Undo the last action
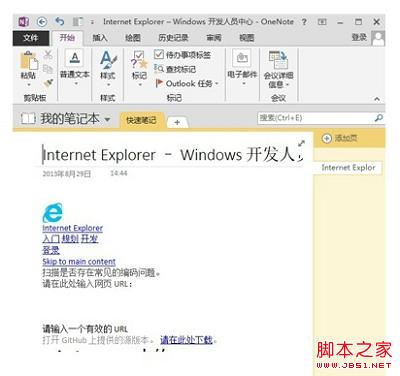The image size is (400, 376). point(60,22)
